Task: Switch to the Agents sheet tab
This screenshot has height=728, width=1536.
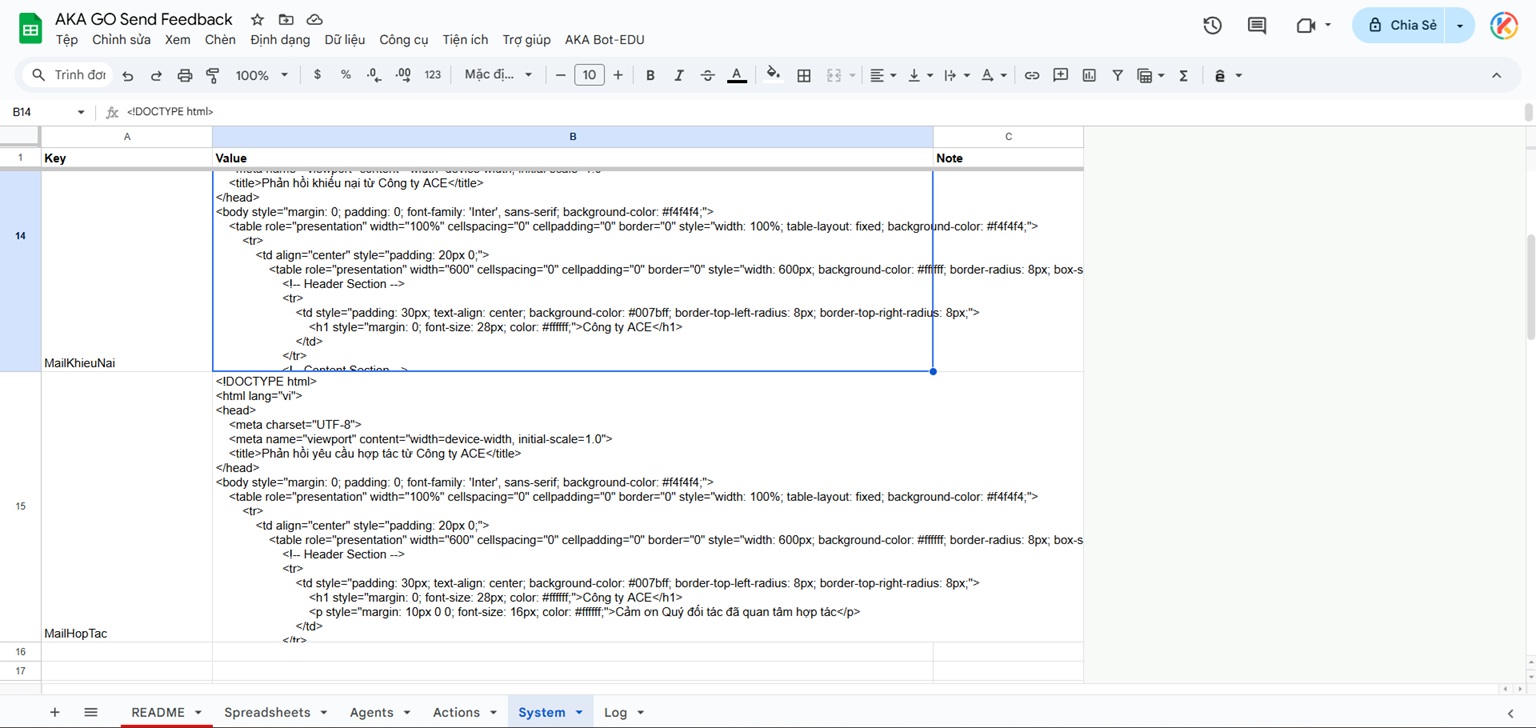Action: click(371, 712)
